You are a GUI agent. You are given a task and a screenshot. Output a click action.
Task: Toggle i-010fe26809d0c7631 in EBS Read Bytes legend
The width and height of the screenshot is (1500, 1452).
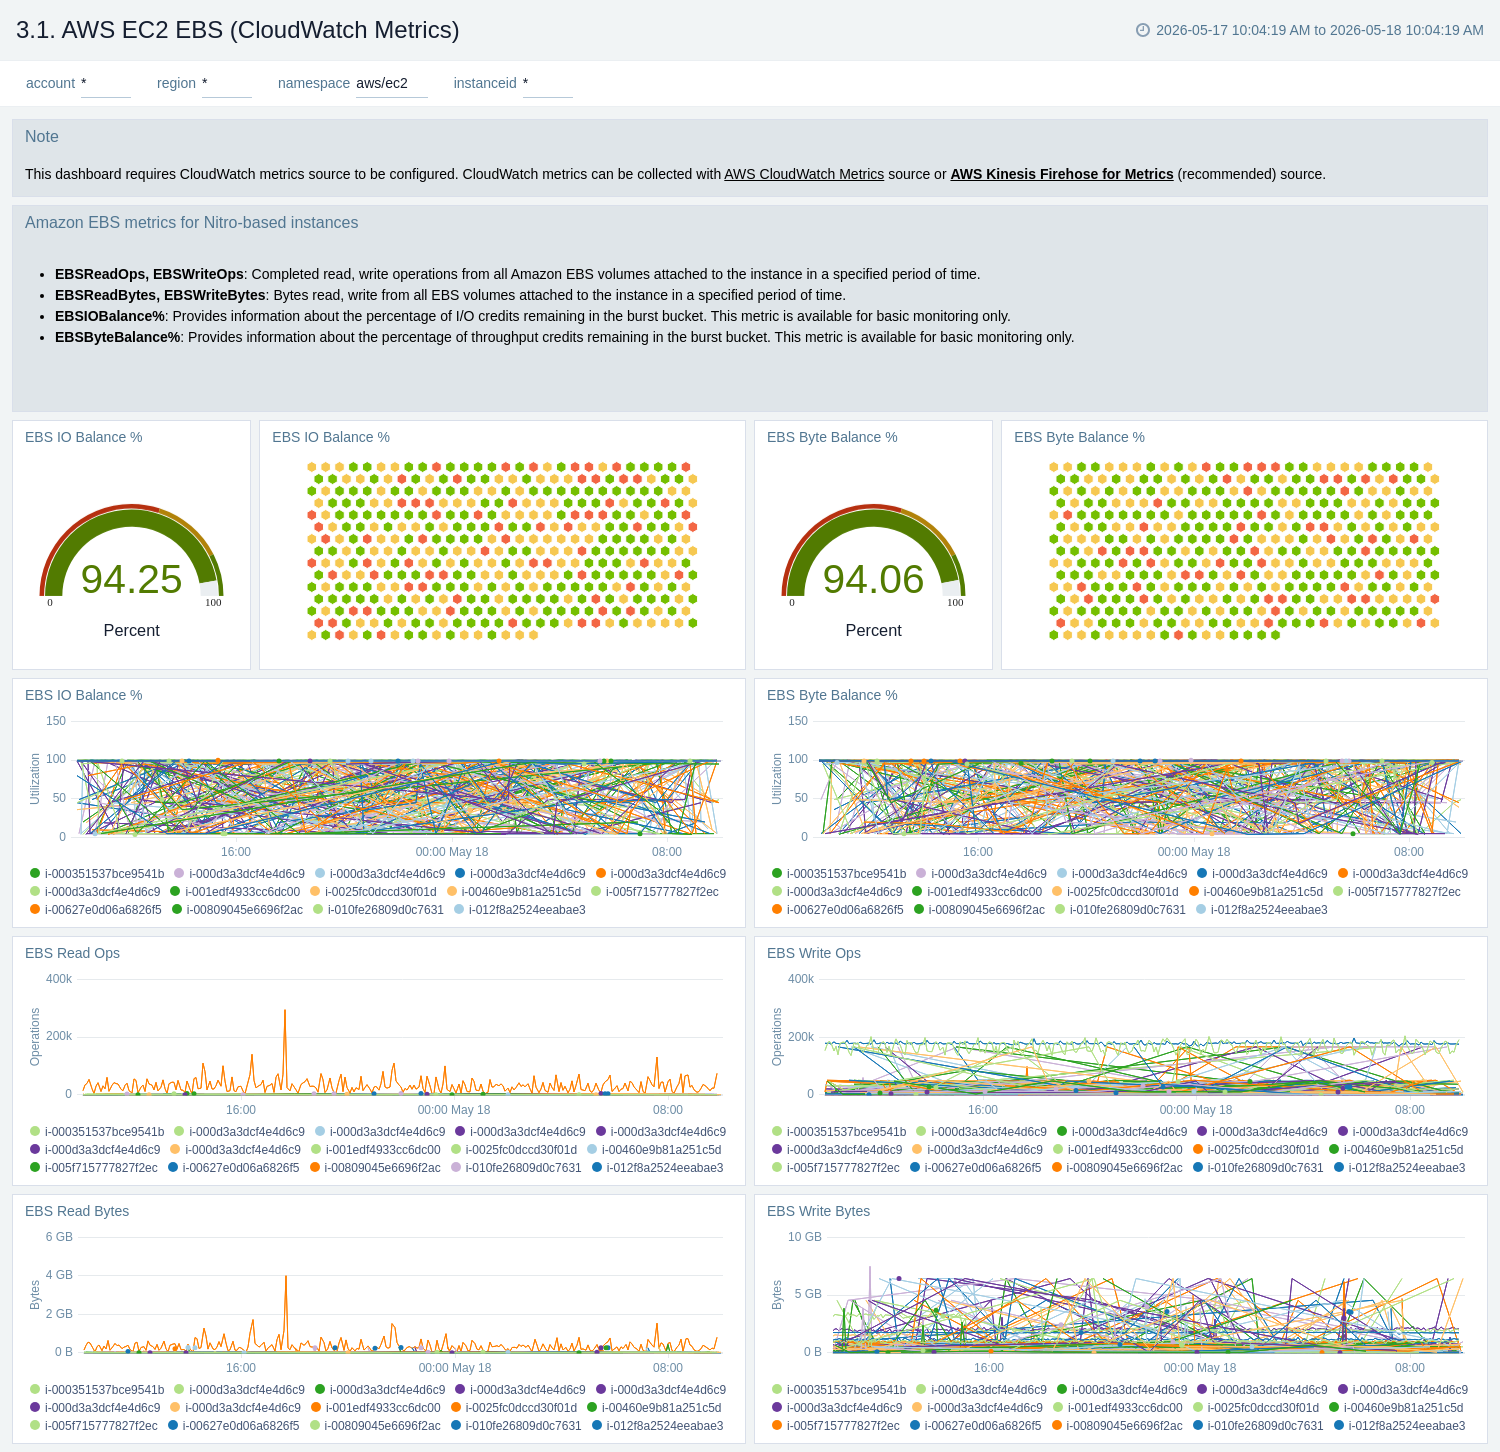coord(516,1426)
